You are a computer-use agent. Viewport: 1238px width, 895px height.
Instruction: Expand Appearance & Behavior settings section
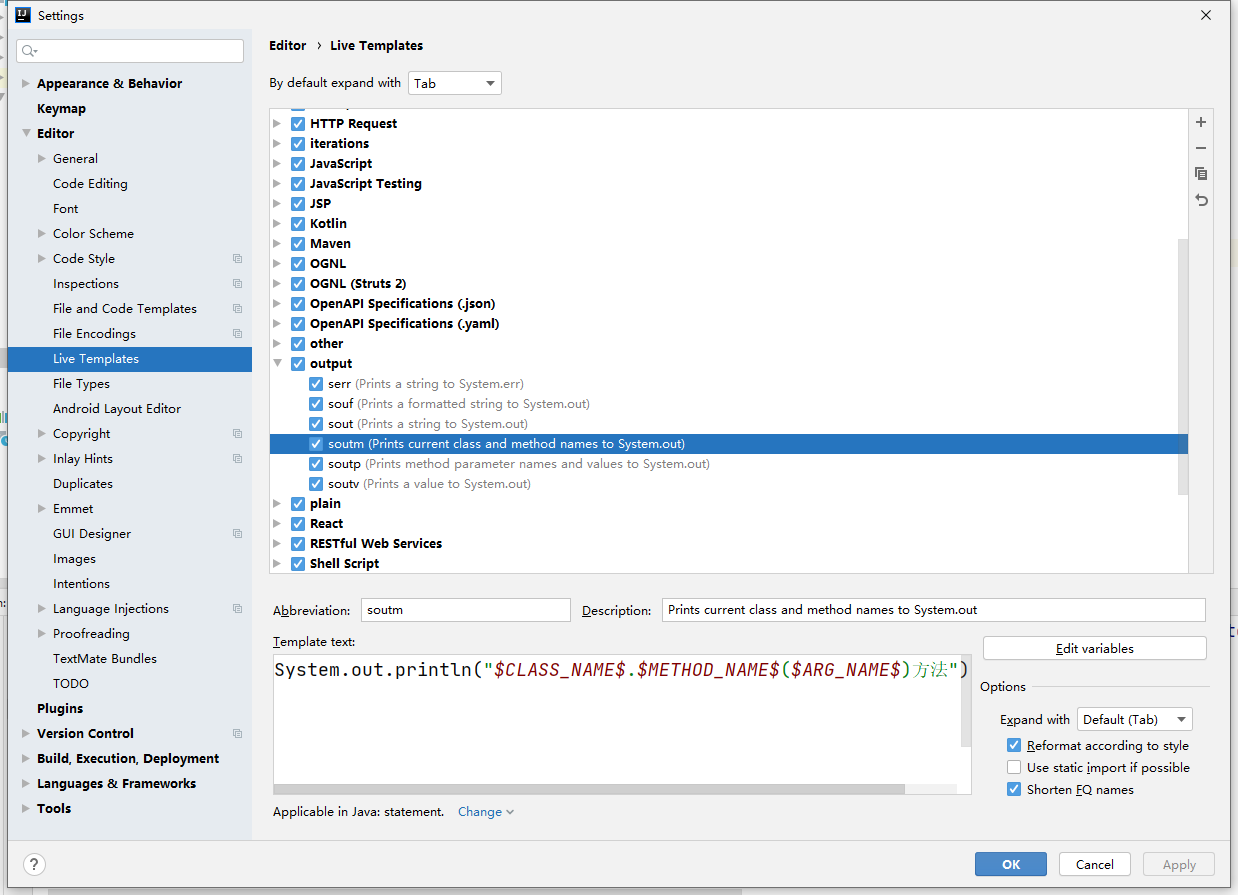click(x=26, y=84)
